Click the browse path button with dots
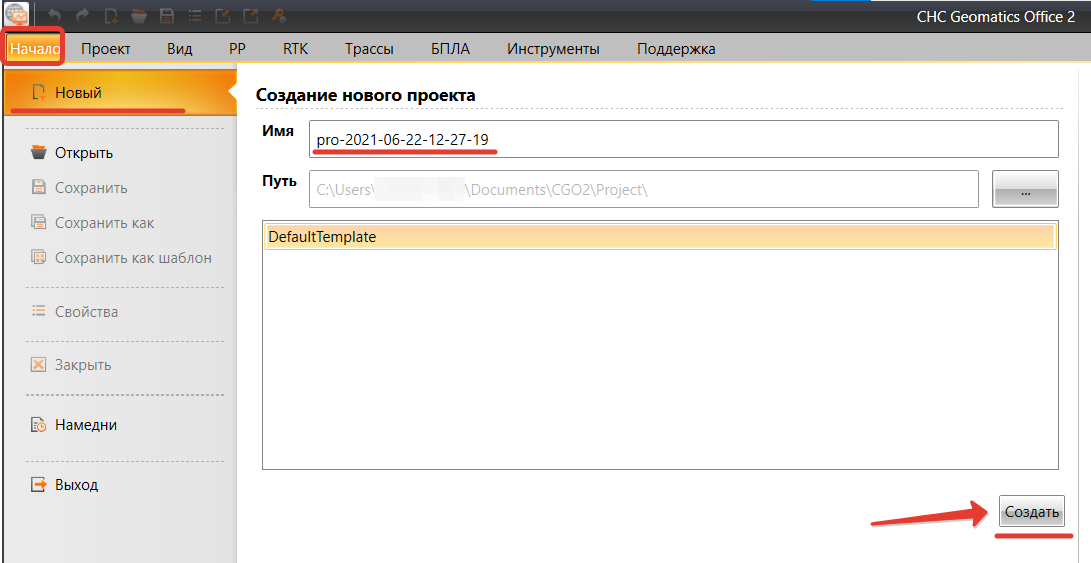This screenshot has width=1091, height=563. pyautogui.click(x=1025, y=189)
